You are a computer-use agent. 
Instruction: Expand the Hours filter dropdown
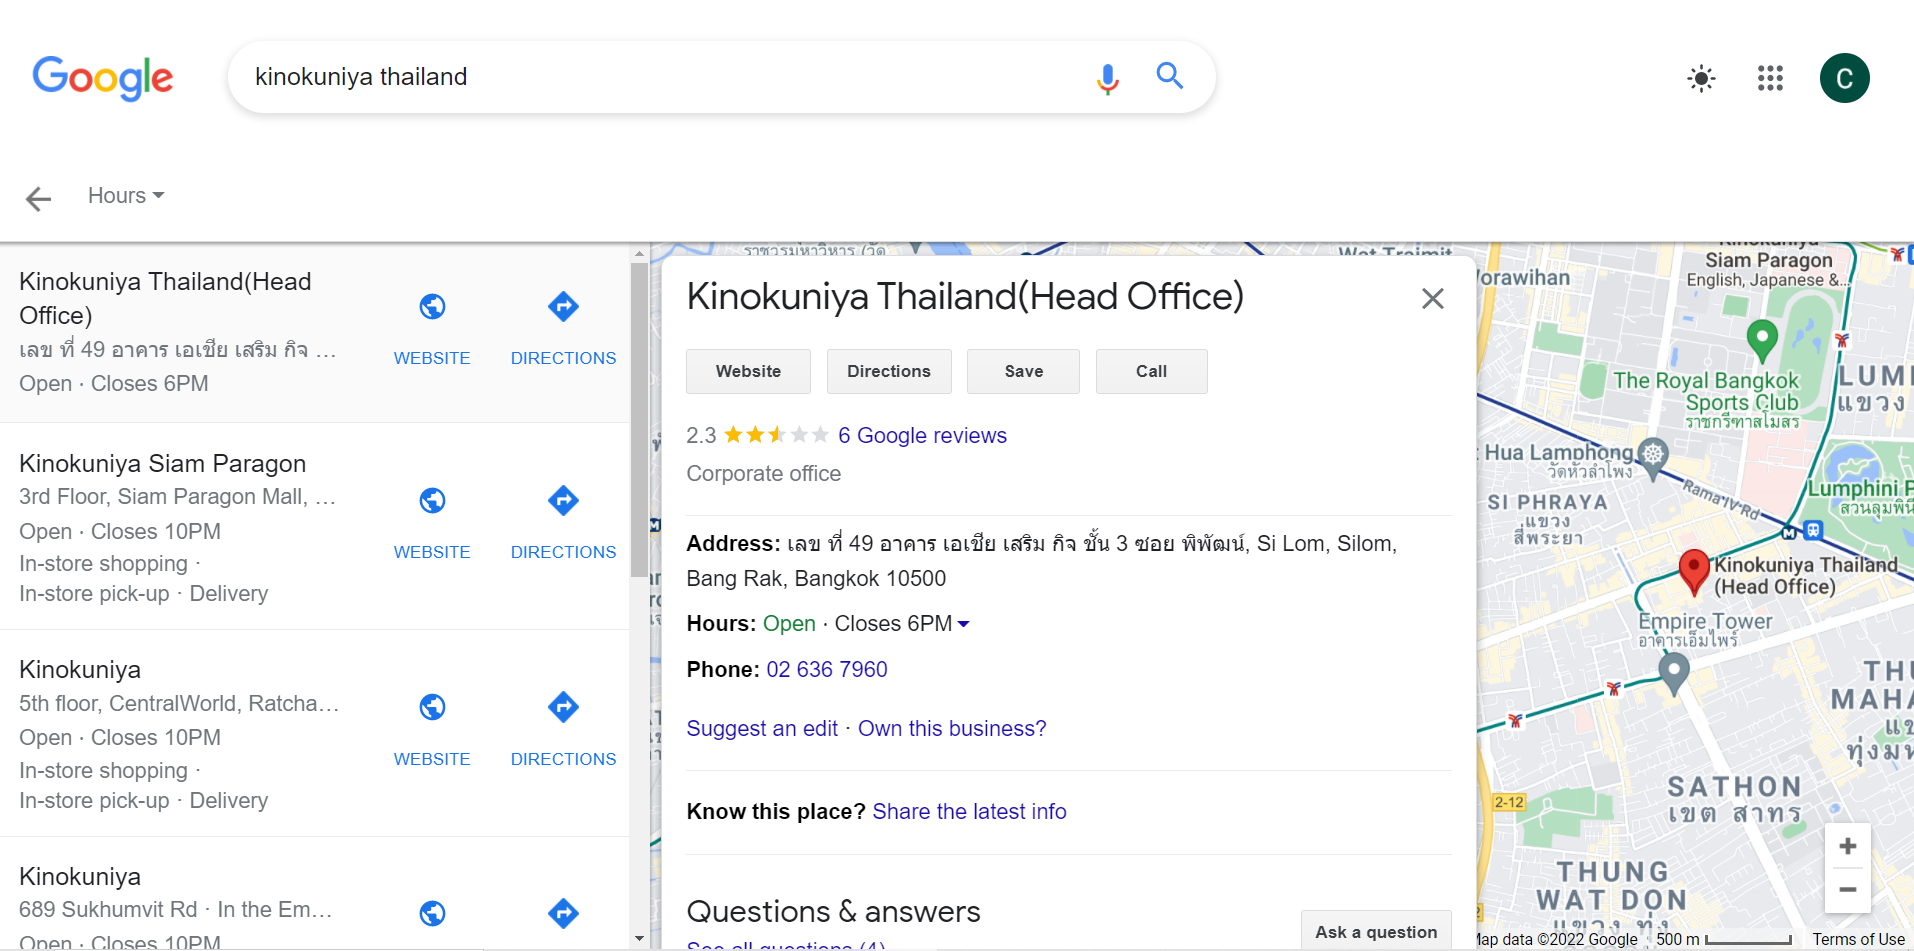(126, 196)
